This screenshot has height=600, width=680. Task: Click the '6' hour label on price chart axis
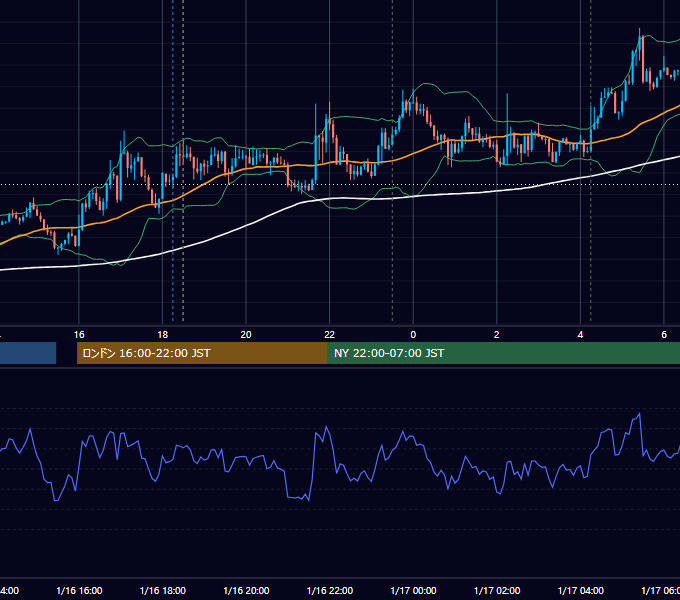pos(664,335)
